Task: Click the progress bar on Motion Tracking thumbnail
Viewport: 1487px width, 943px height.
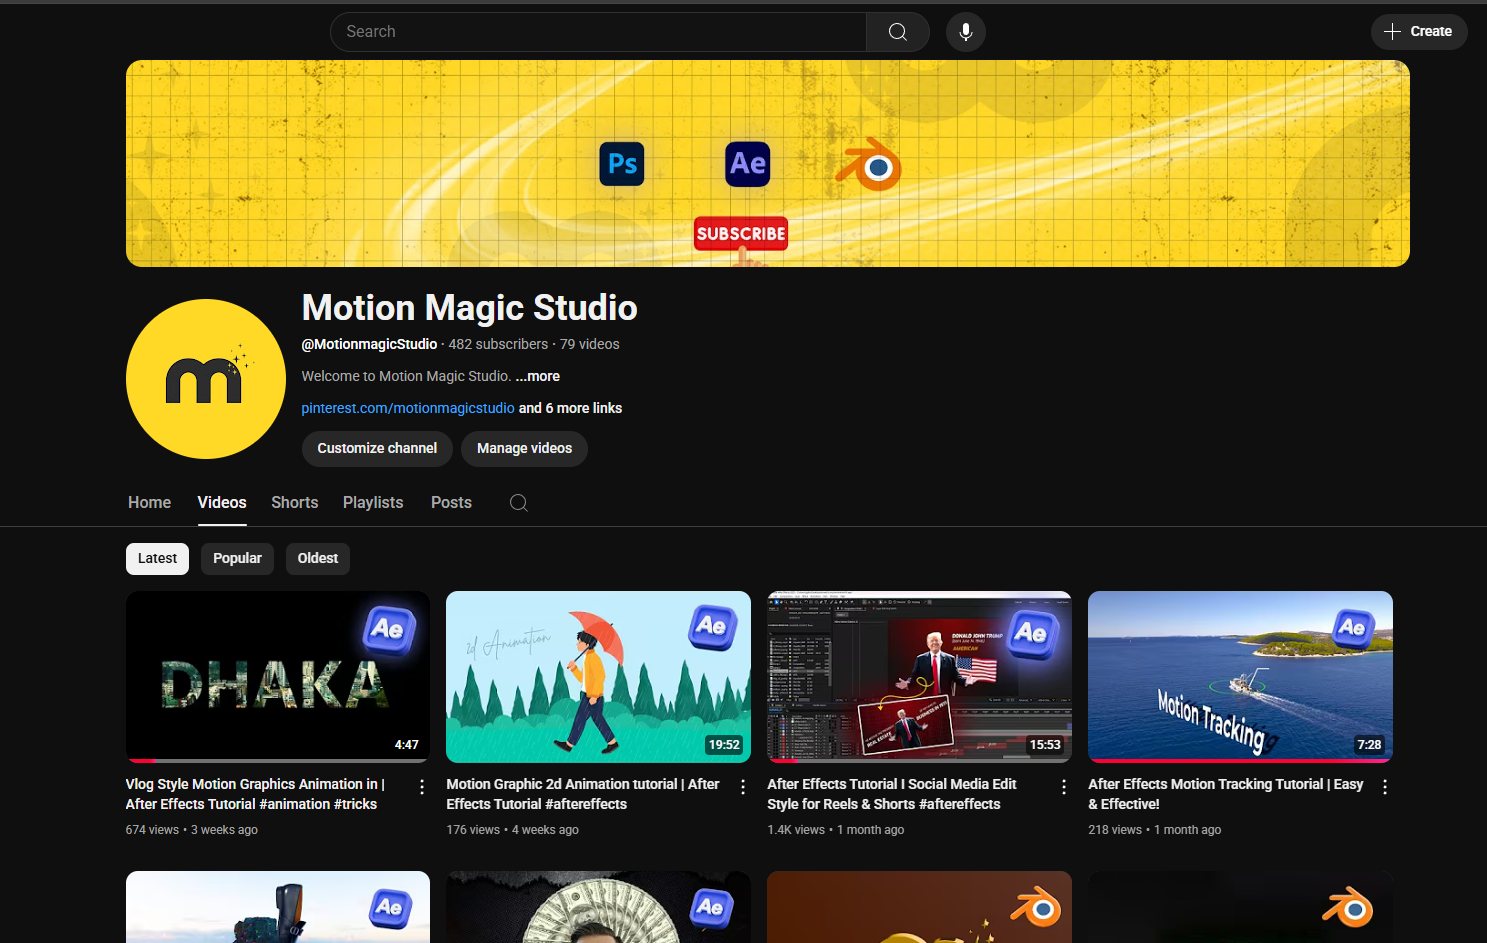Action: (1240, 761)
